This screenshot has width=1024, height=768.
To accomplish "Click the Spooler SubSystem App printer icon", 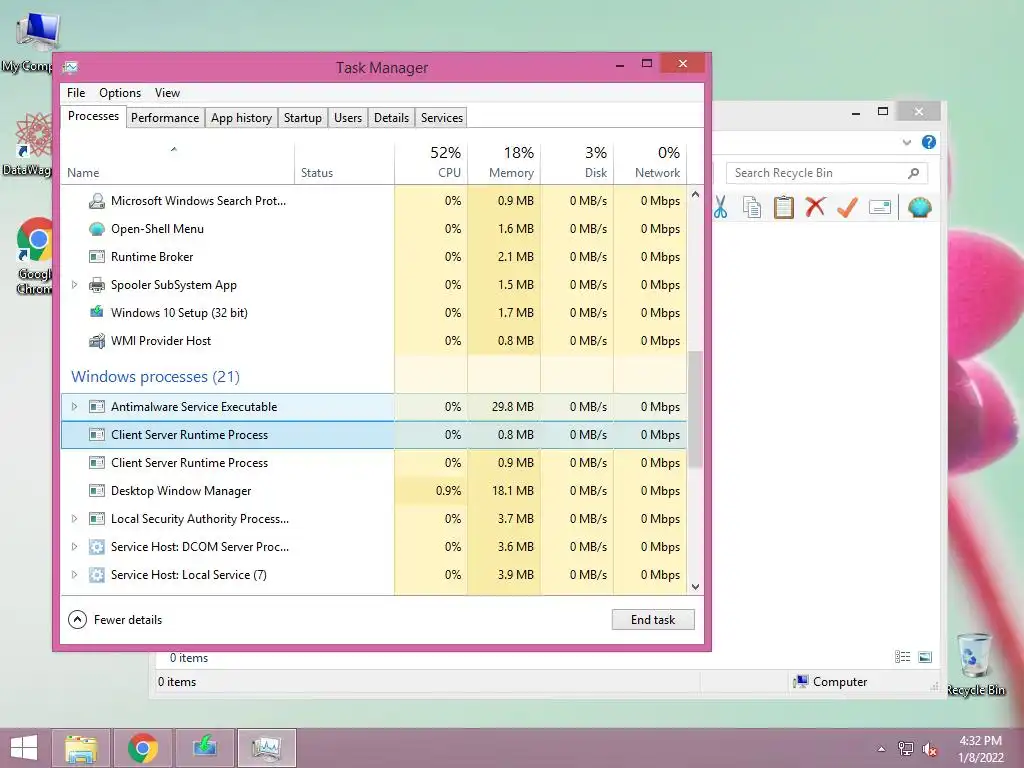I will coord(97,285).
